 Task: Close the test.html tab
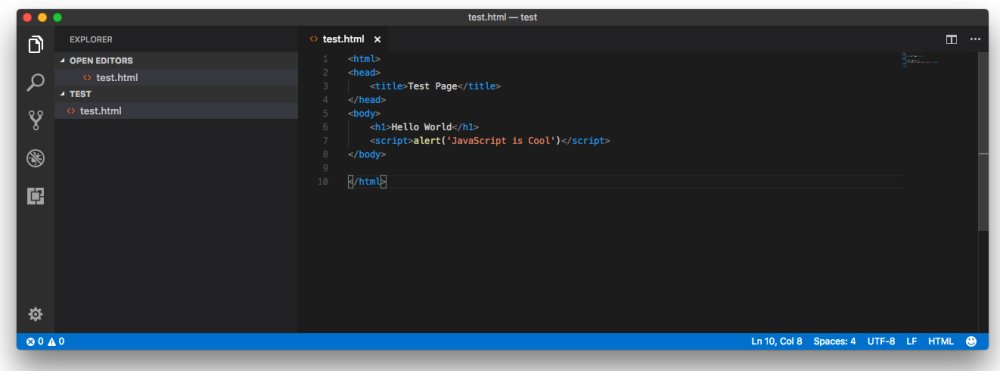377,40
